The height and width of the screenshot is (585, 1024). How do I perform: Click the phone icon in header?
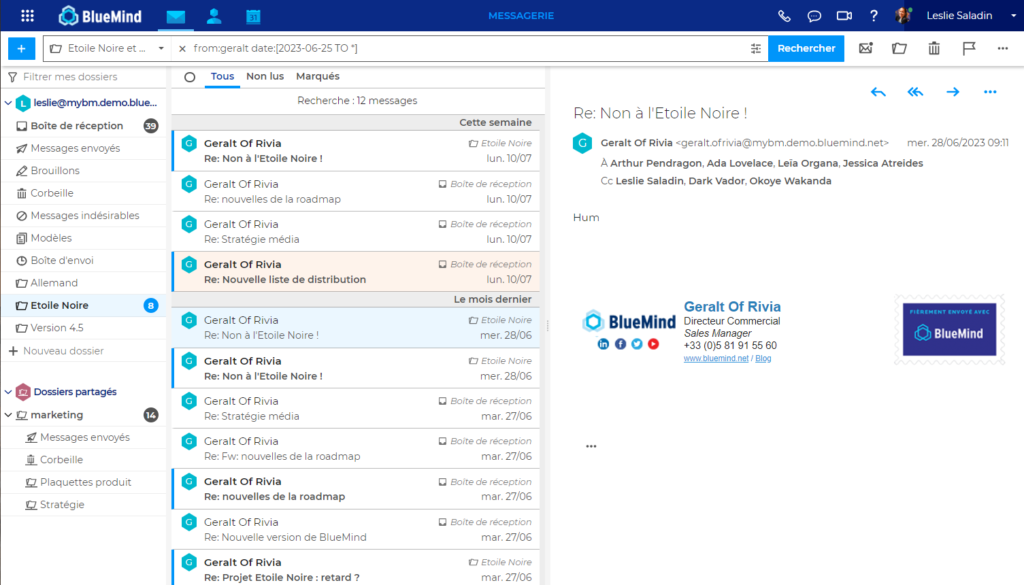pyautogui.click(x=784, y=16)
